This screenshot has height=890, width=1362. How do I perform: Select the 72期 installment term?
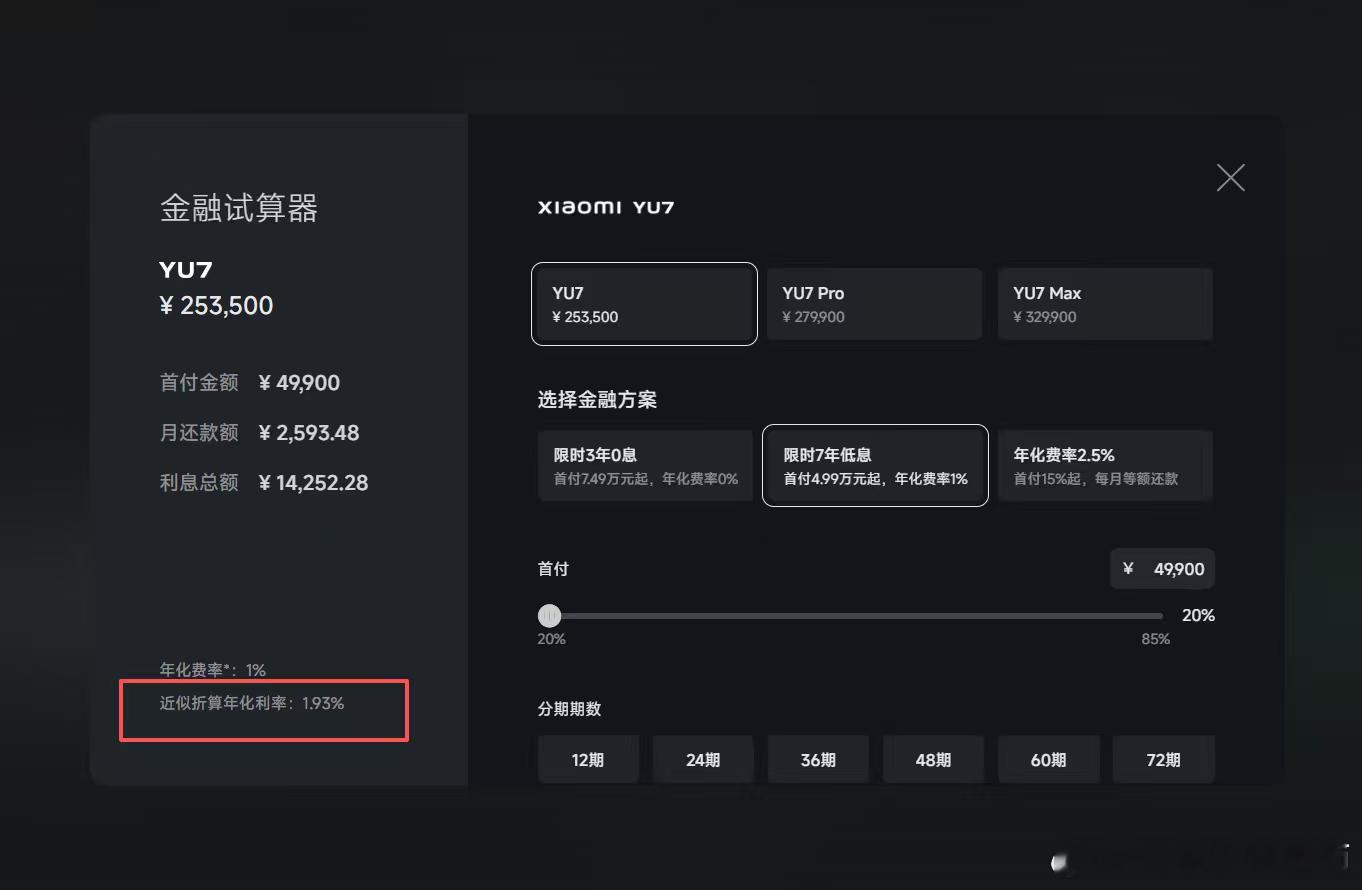pyautogui.click(x=1163, y=760)
